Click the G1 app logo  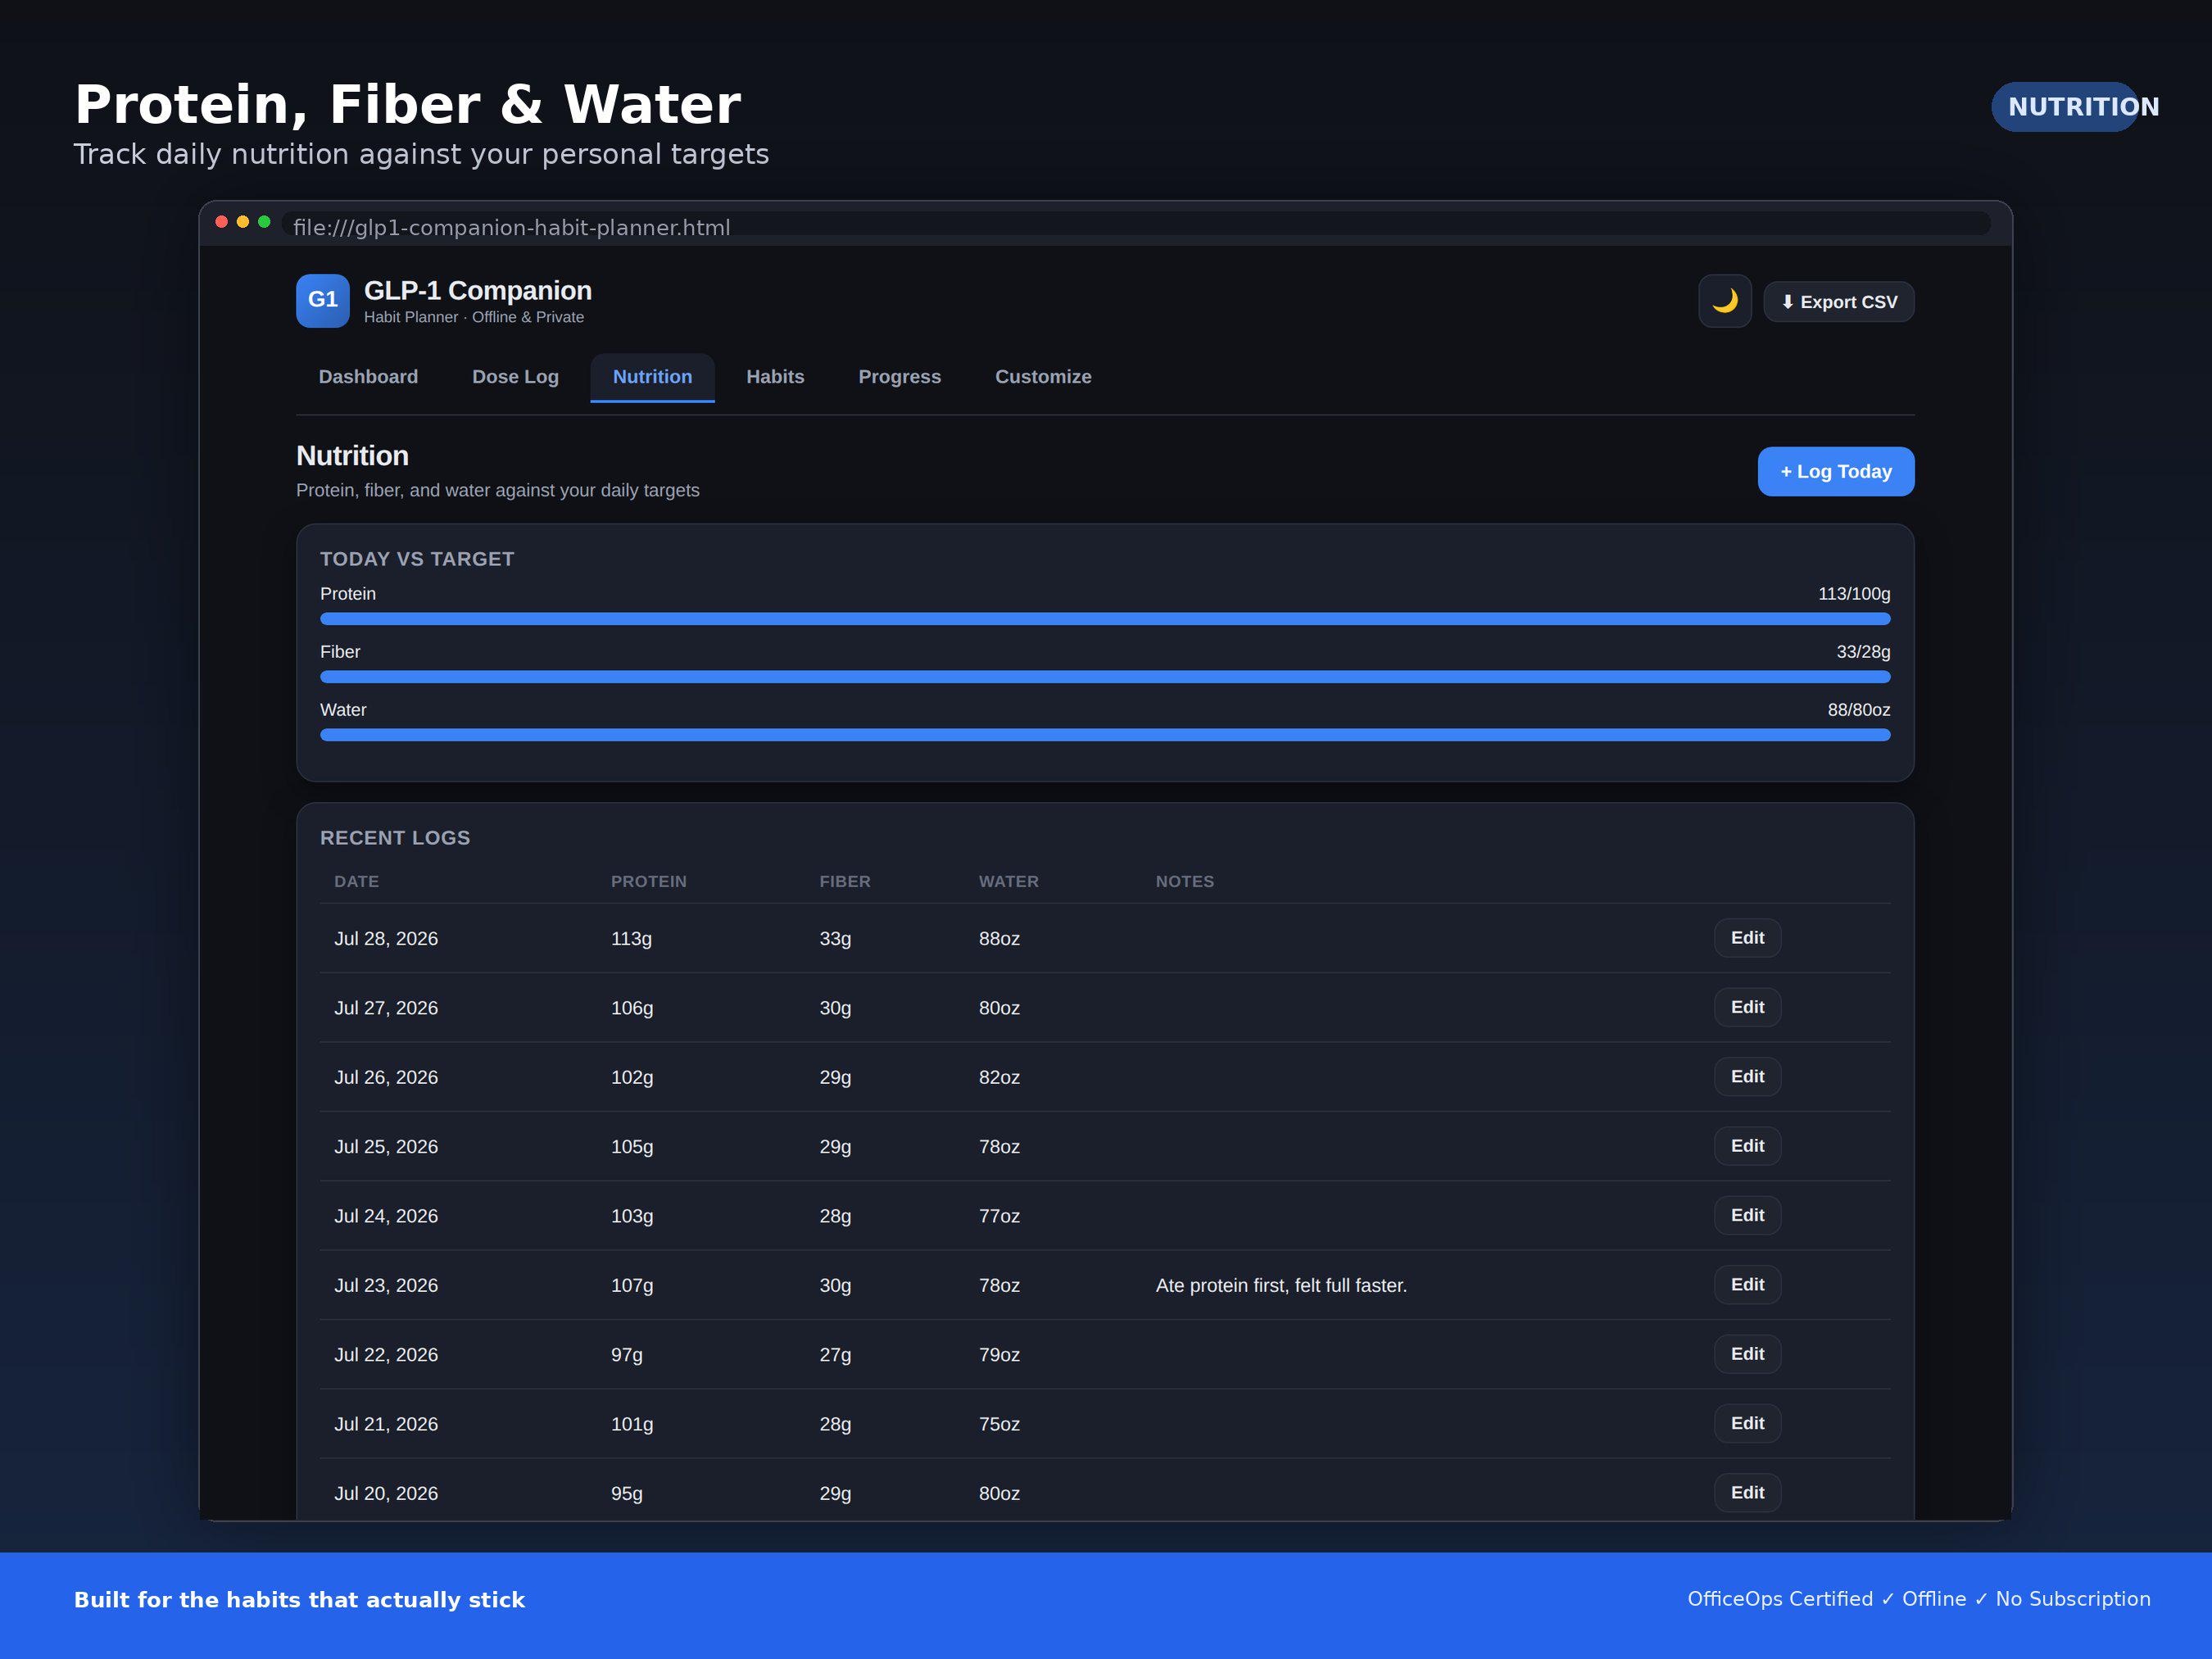coord(323,301)
